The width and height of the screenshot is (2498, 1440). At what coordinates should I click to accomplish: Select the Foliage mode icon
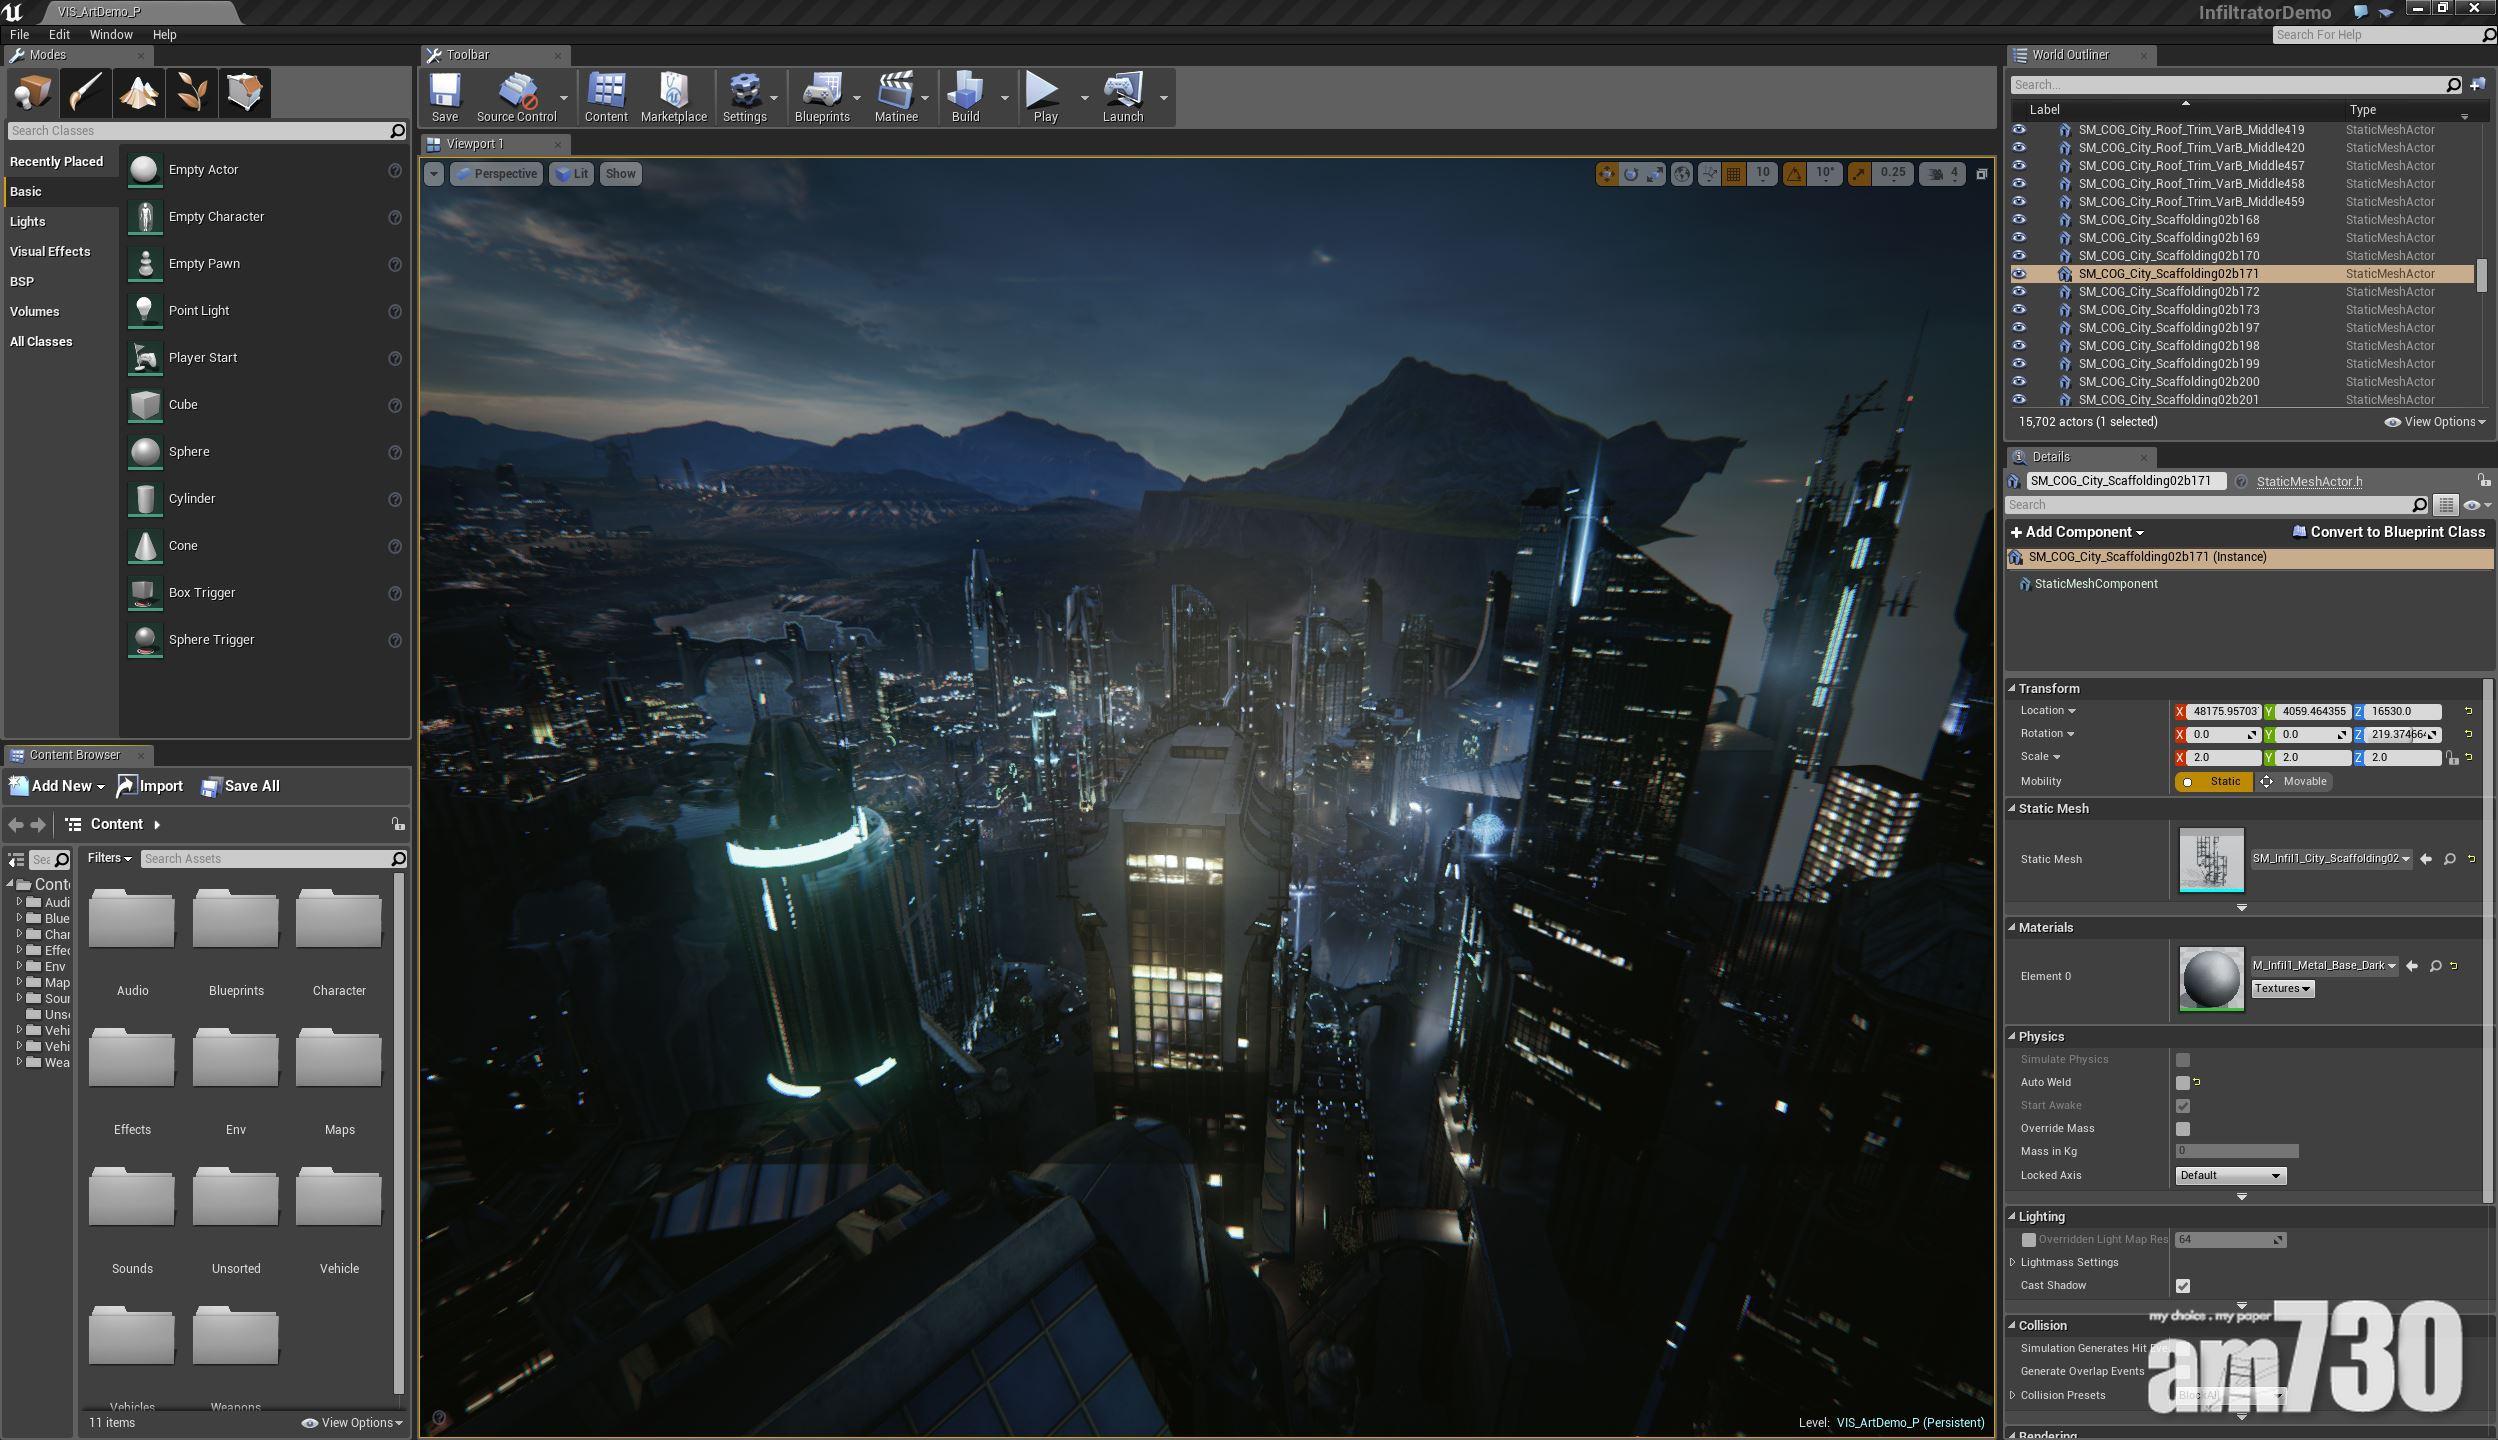click(x=191, y=93)
